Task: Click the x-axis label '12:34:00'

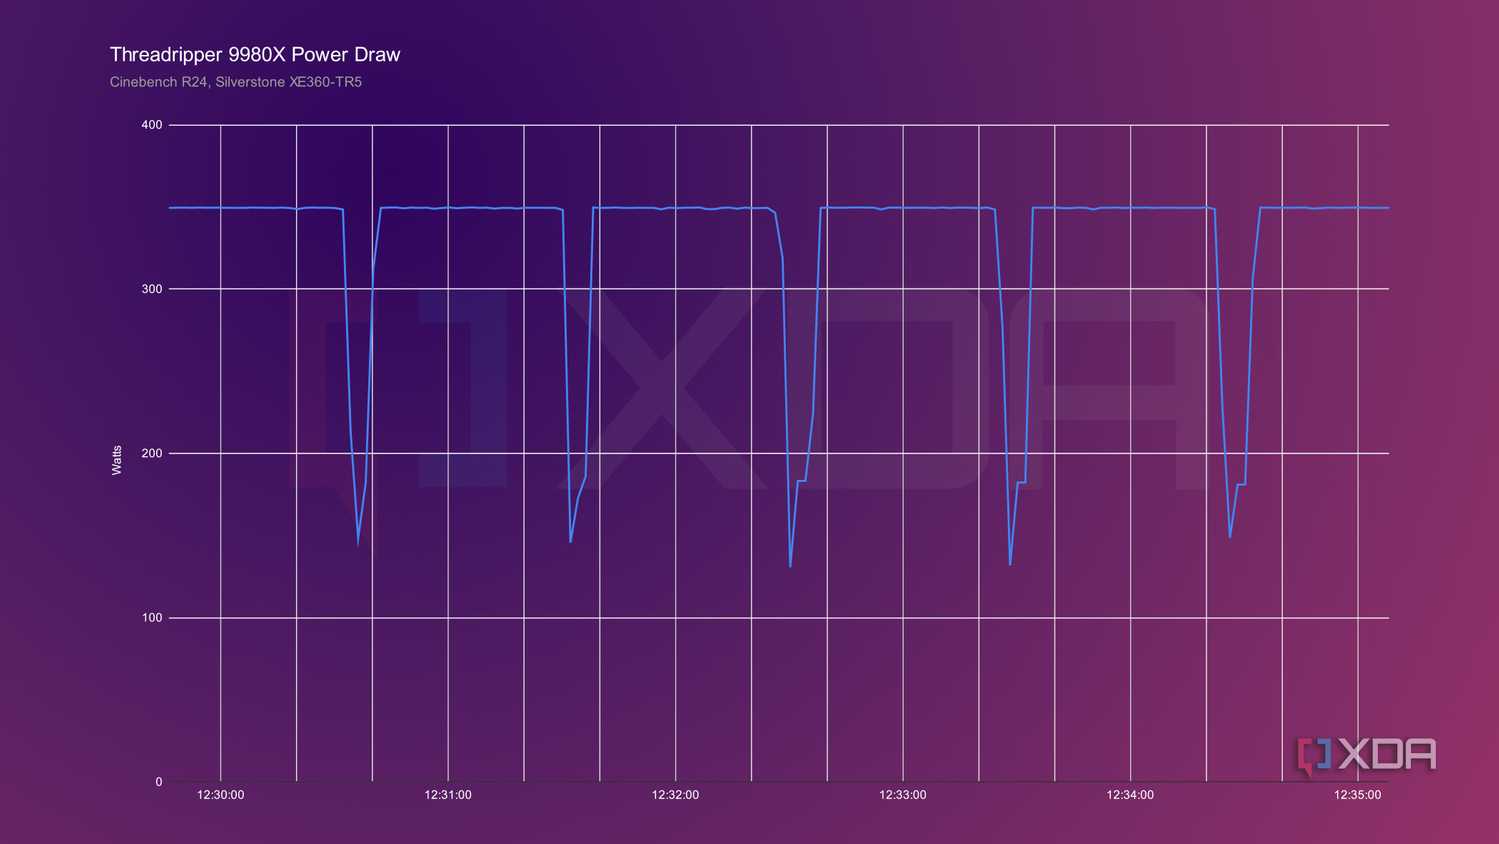Action: click(1130, 795)
